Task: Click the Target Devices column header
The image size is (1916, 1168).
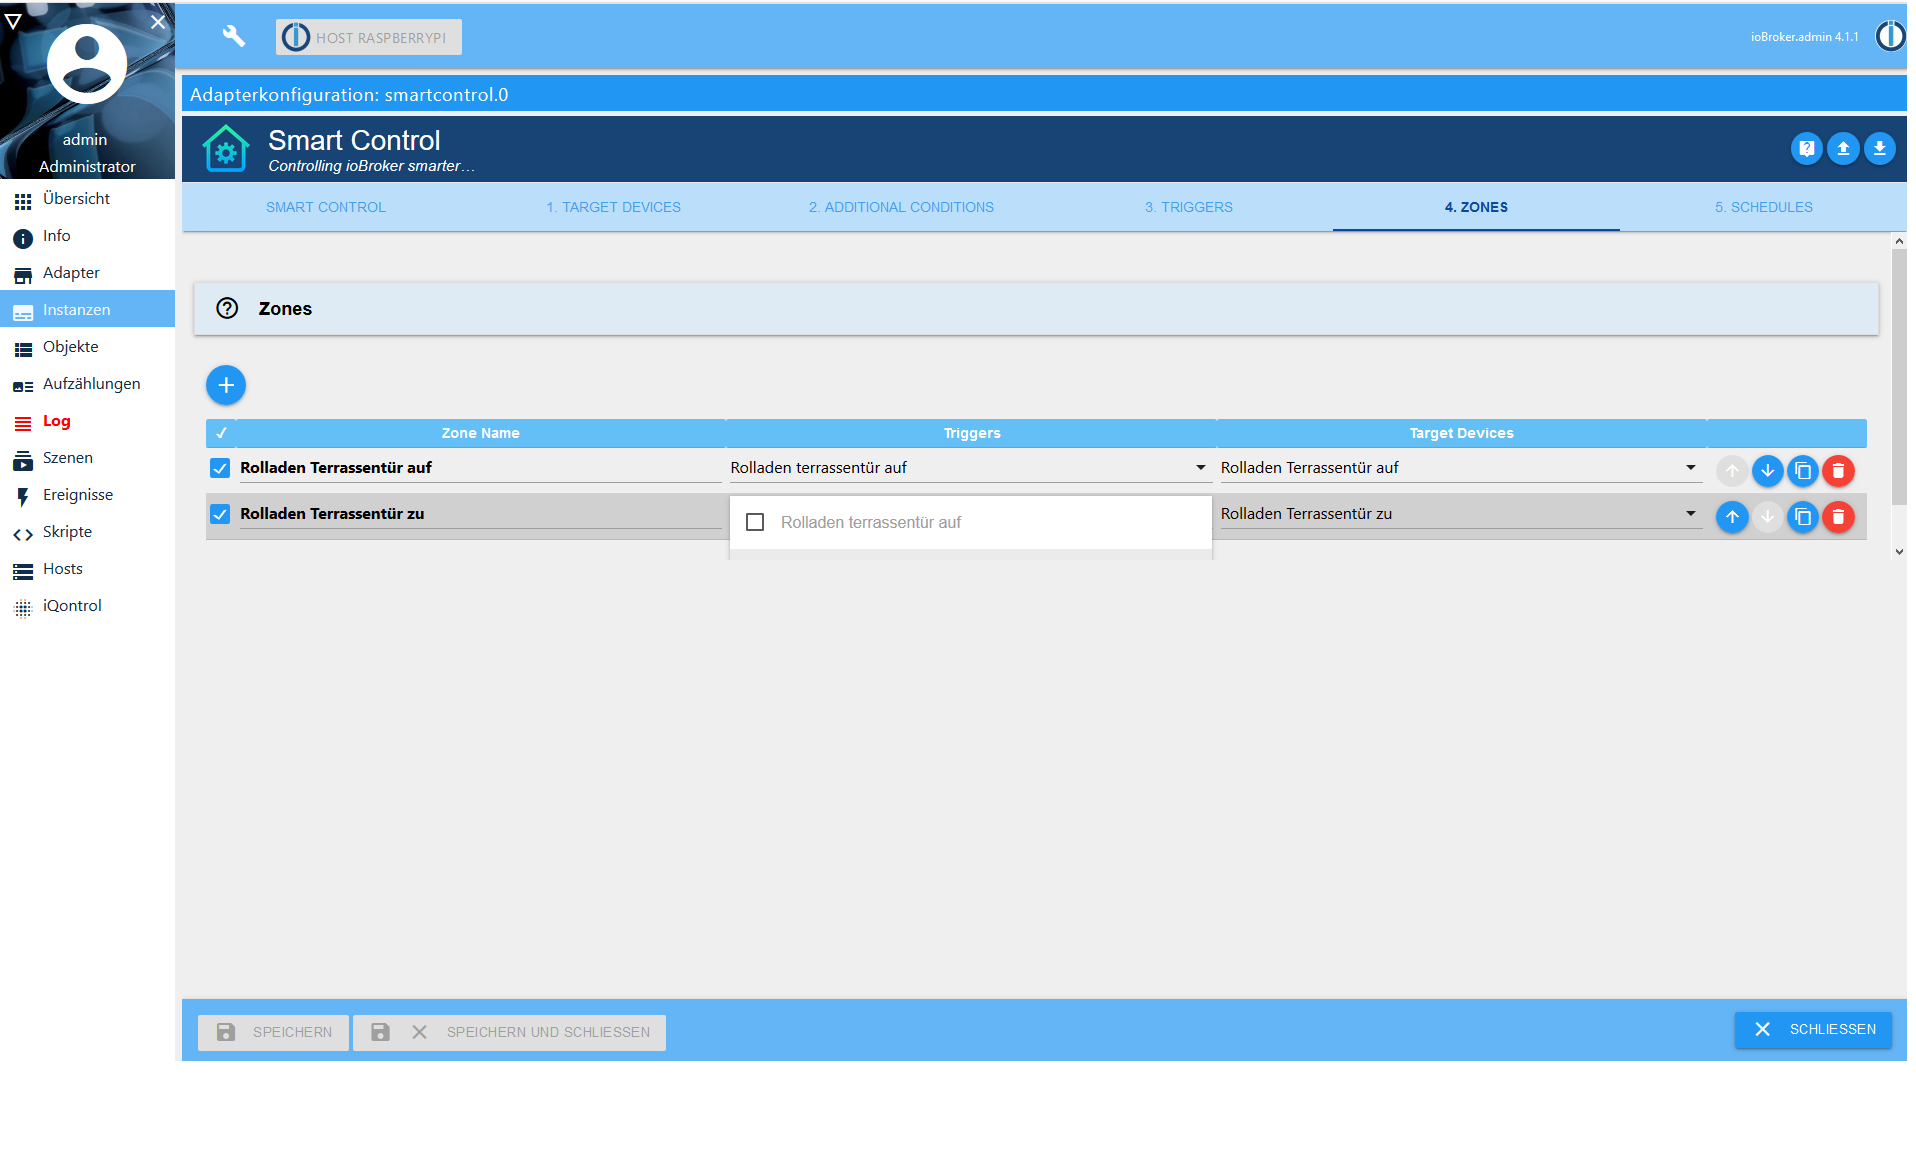Action: [x=1461, y=433]
